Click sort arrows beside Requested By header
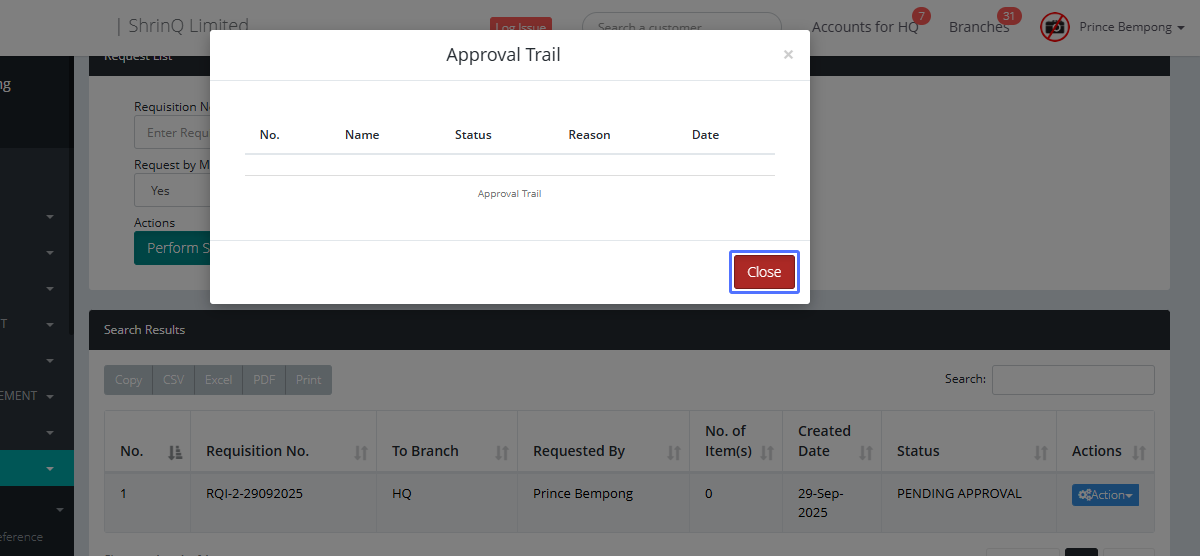Image resolution: width=1200 pixels, height=556 pixels. tap(674, 452)
